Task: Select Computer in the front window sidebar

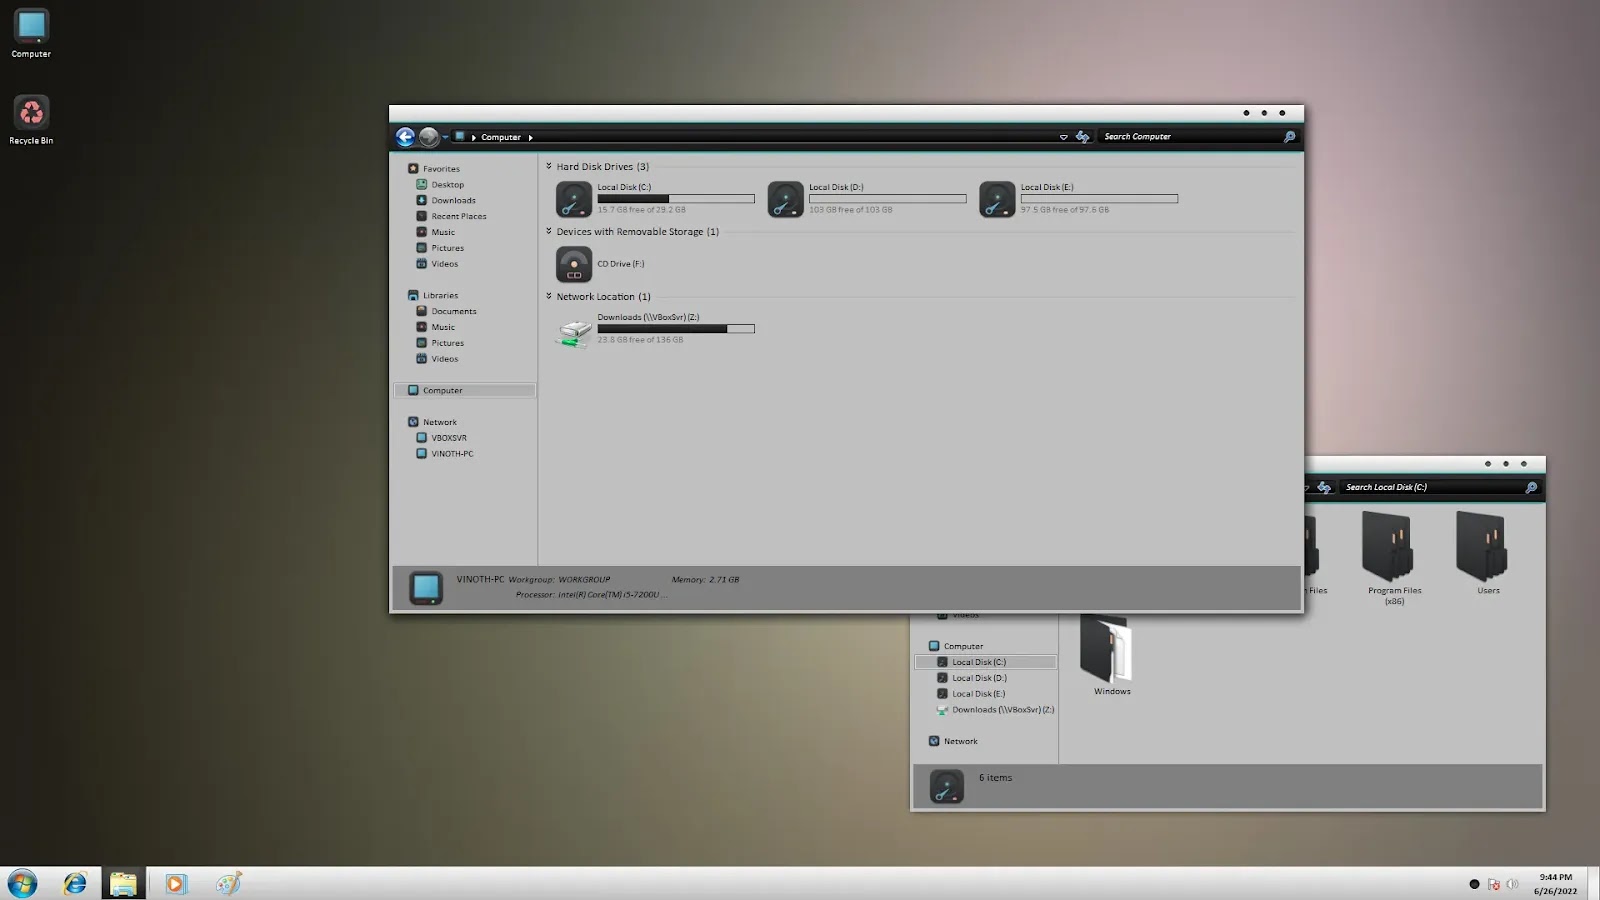Action: [465, 391]
